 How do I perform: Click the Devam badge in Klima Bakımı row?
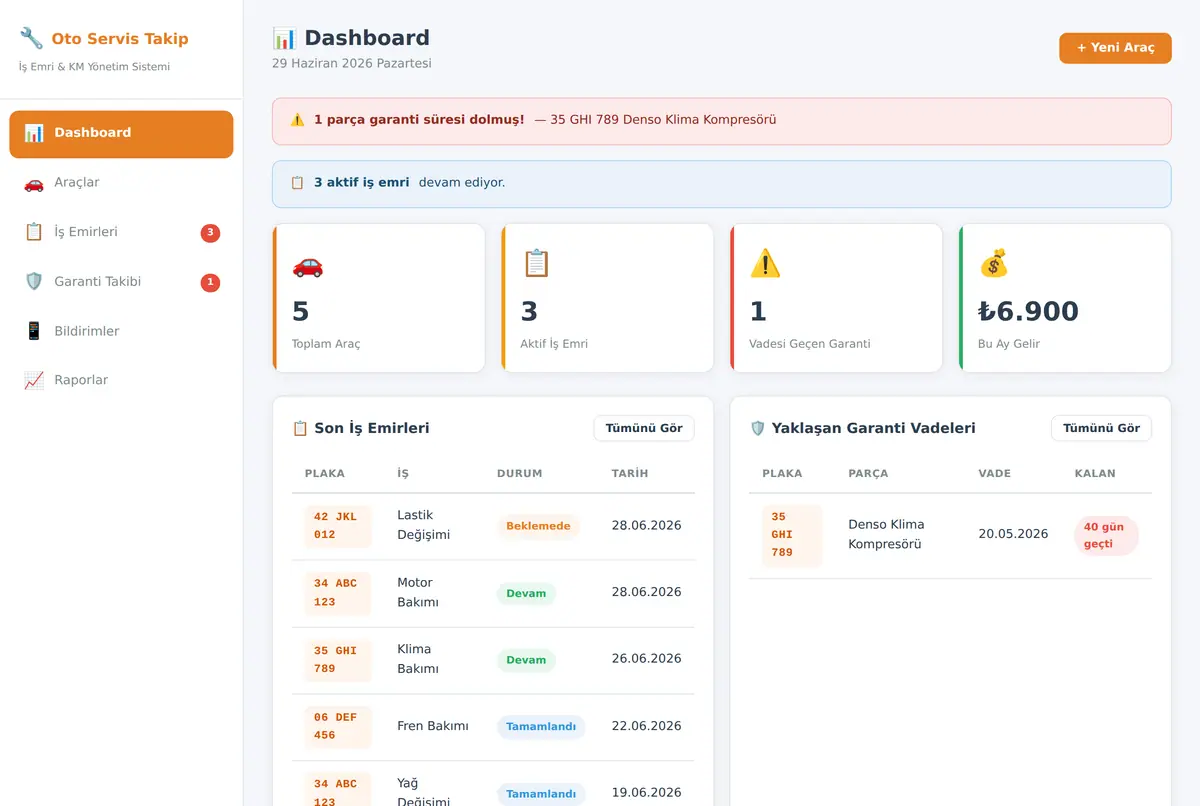[526, 660]
